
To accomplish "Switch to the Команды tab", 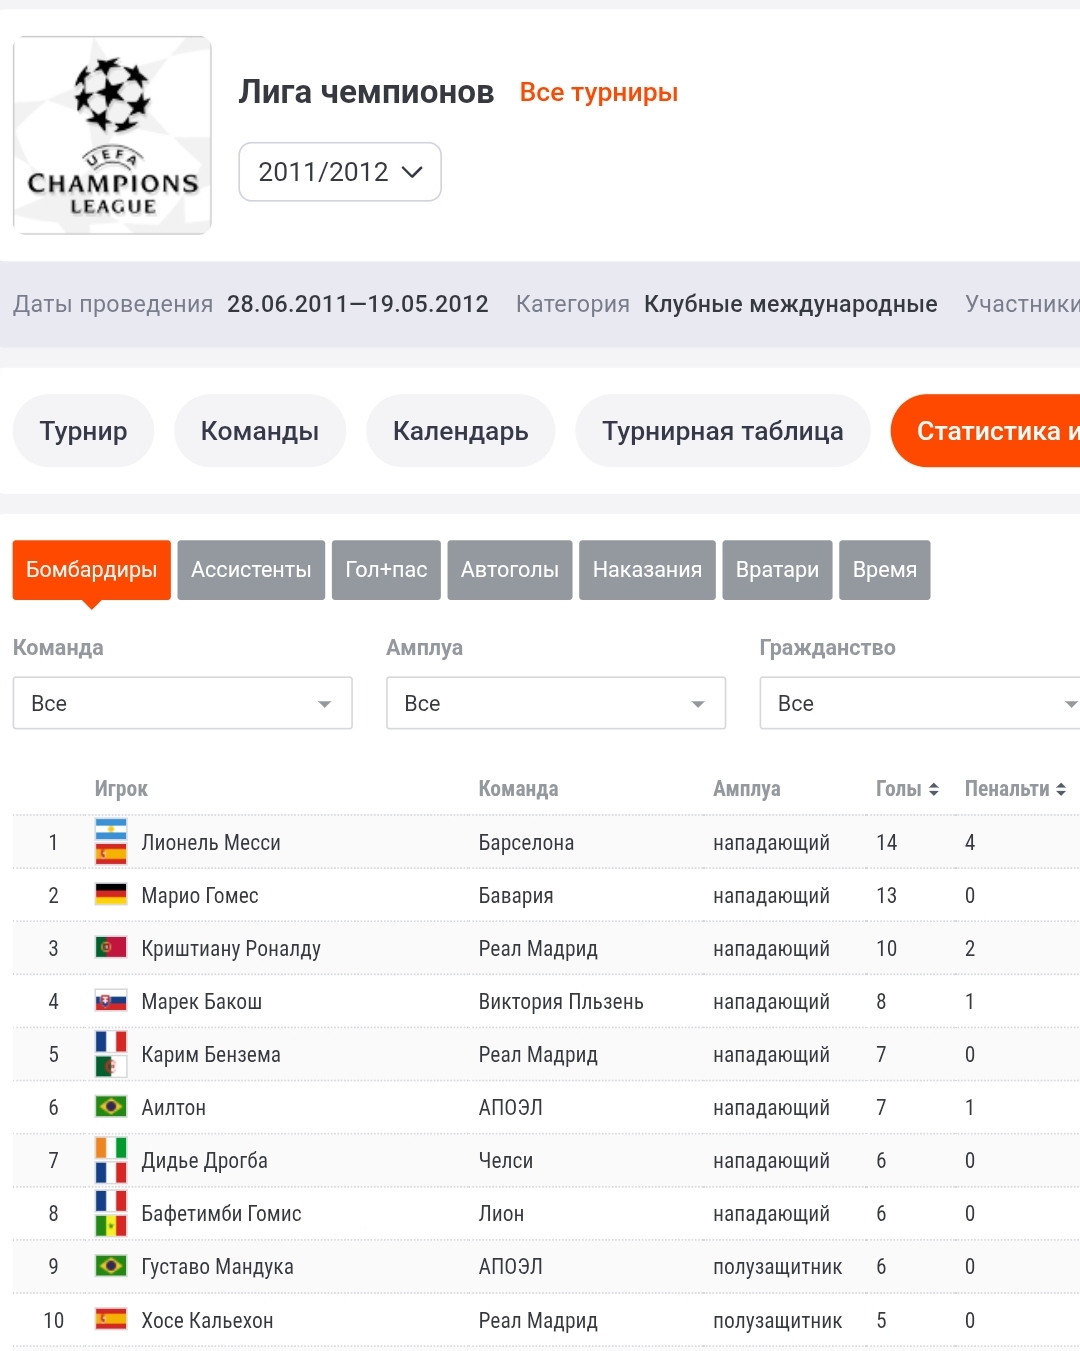I will pos(260,431).
